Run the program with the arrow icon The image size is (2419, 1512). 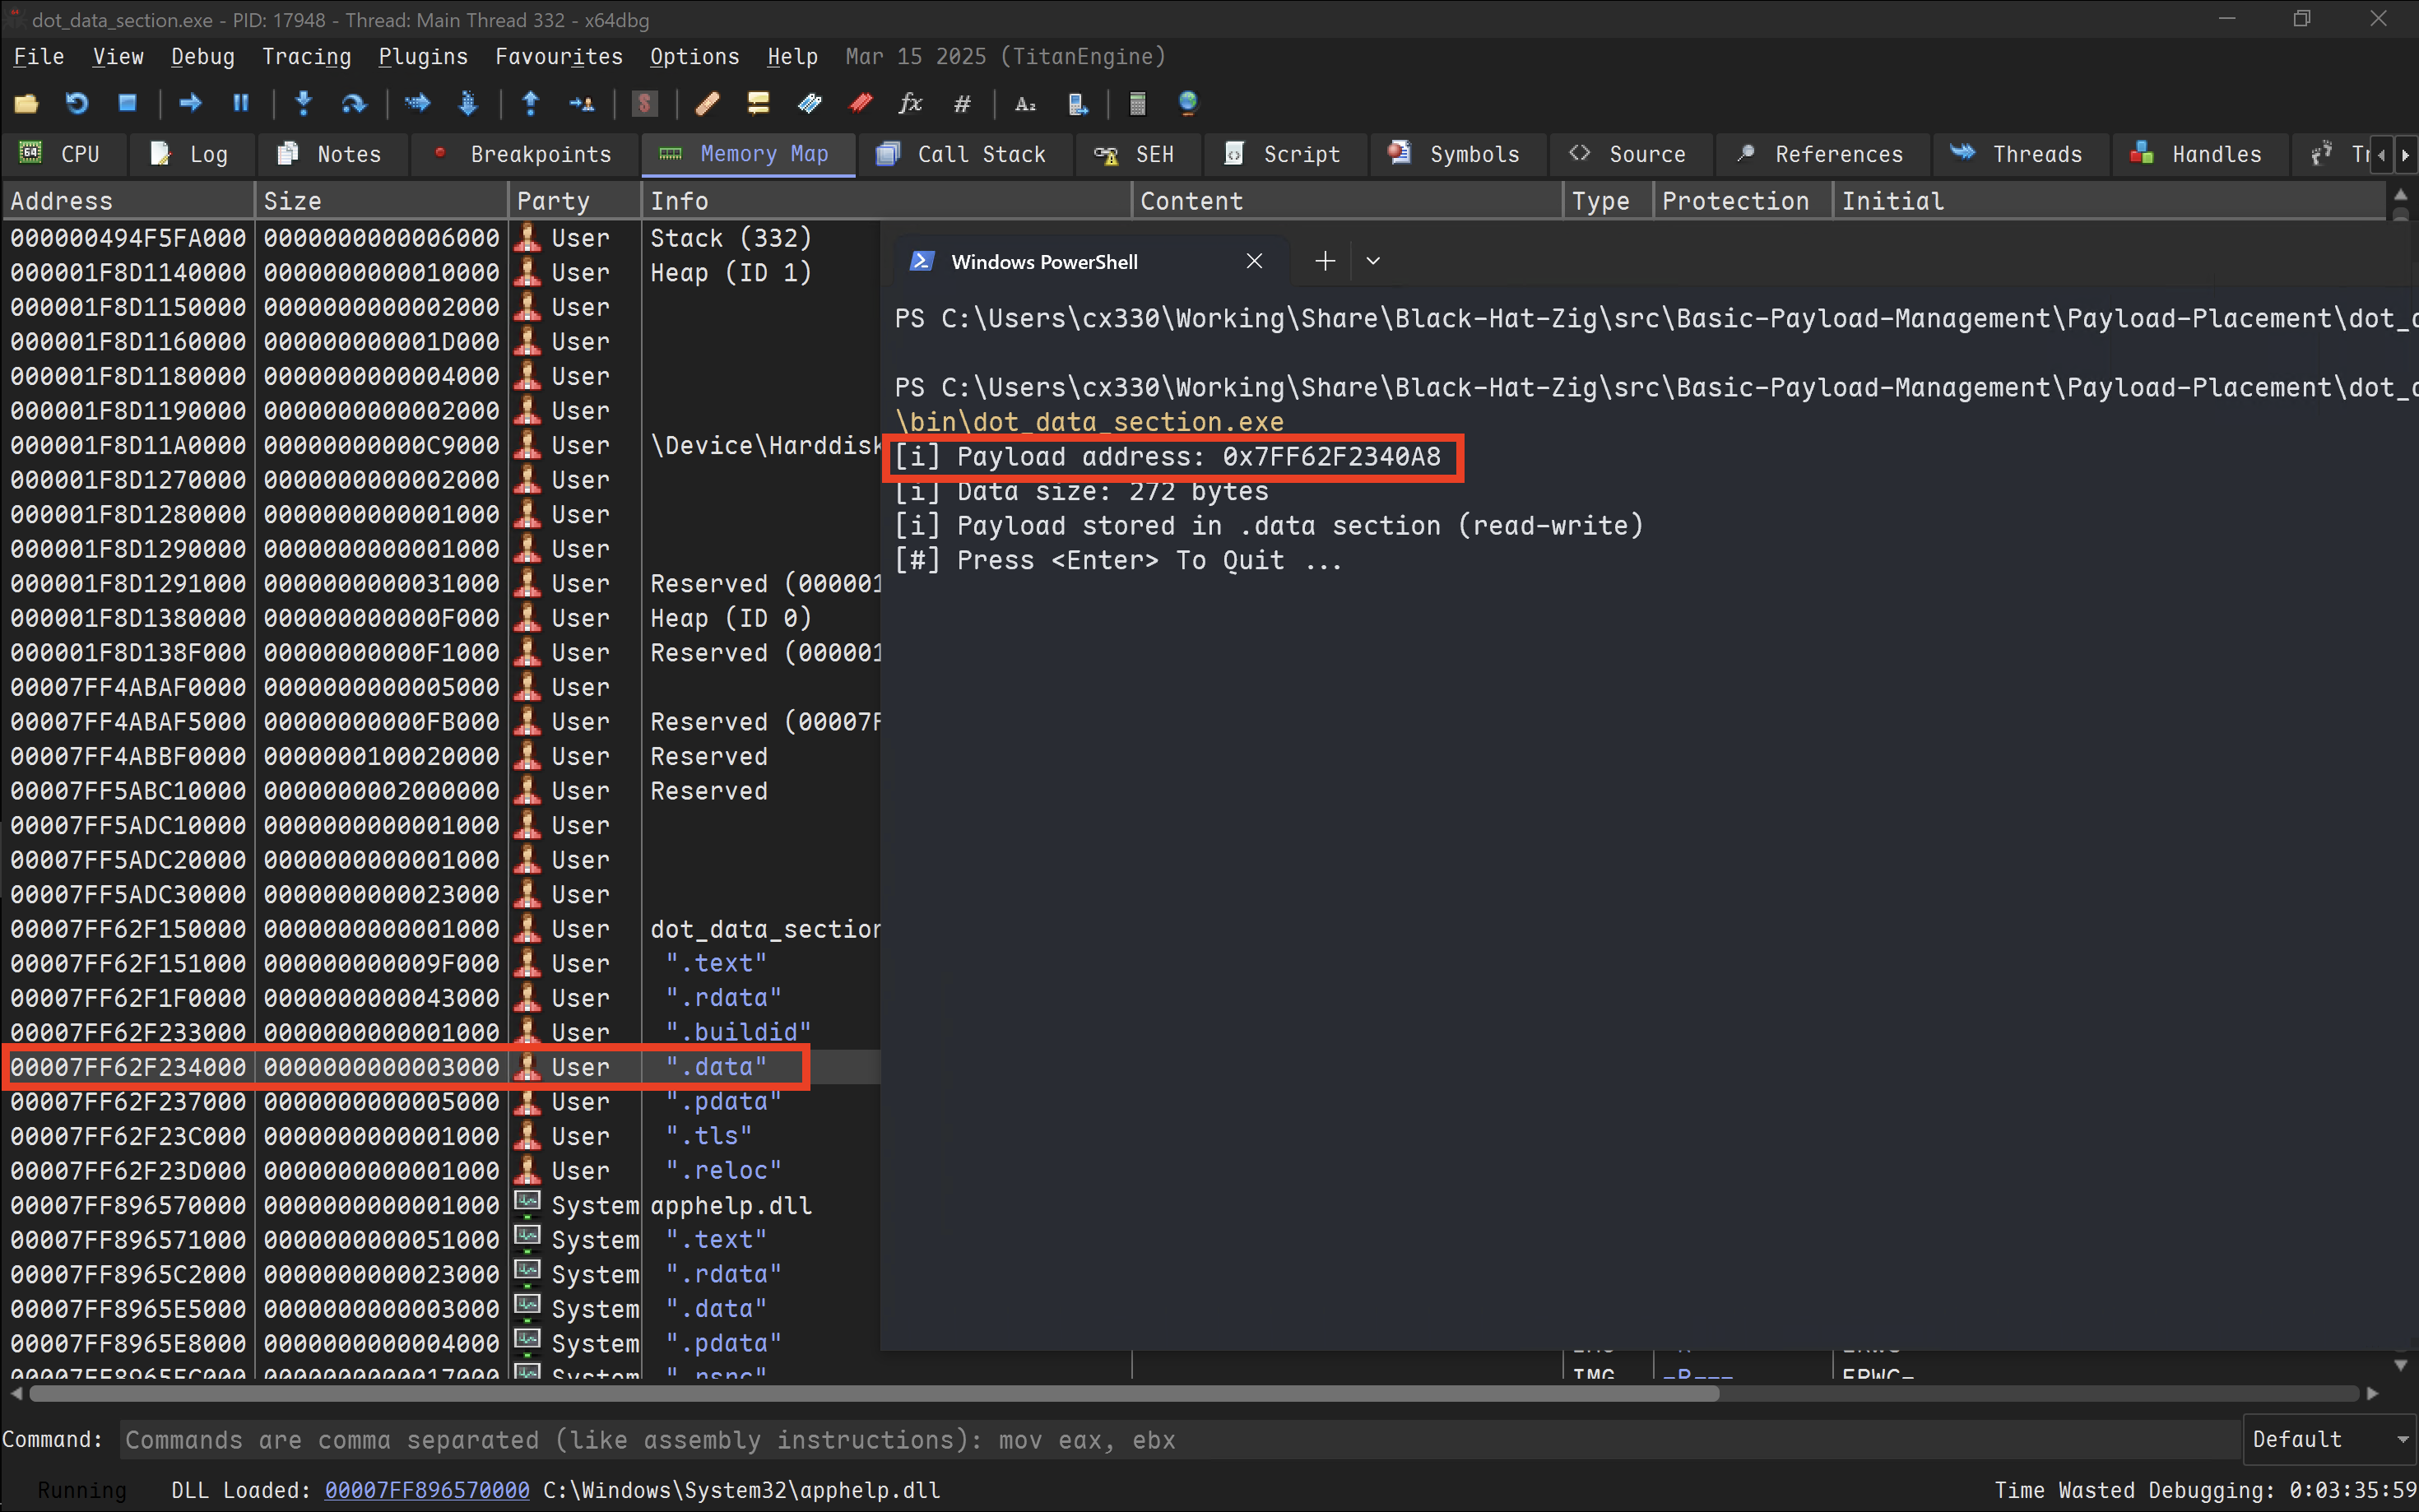tap(190, 103)
